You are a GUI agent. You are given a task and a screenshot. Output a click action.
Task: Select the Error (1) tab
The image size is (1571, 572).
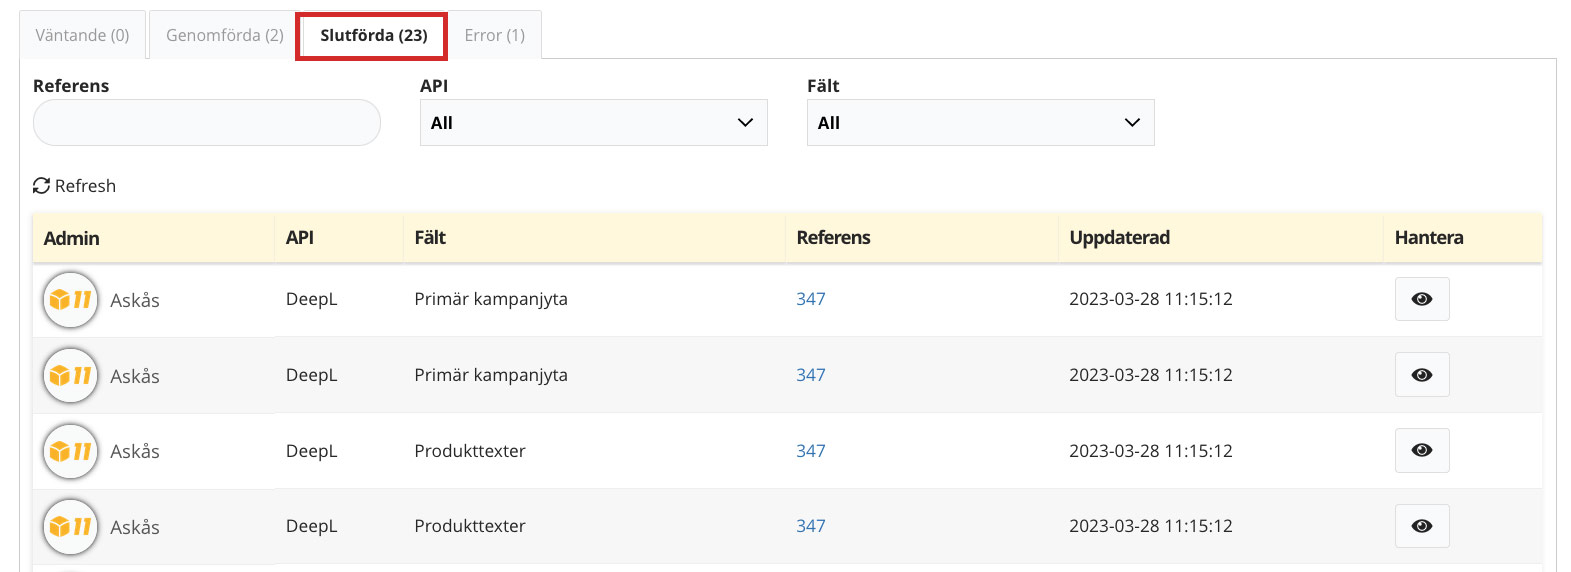[495, 35]
